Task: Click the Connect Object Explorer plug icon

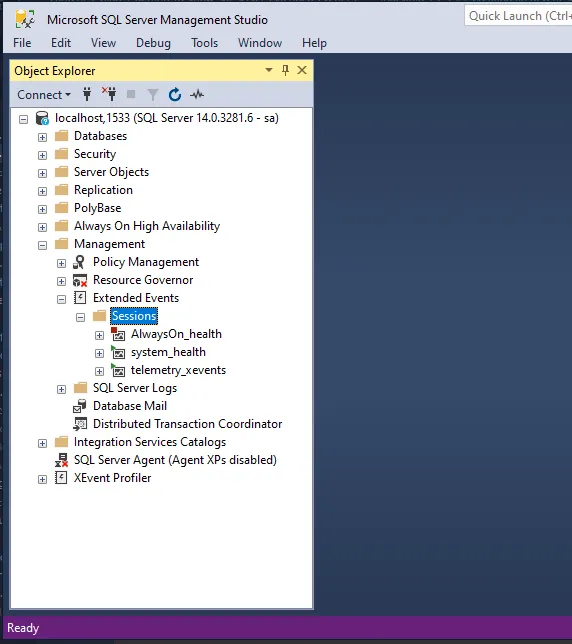Action: tap(87, 94)
